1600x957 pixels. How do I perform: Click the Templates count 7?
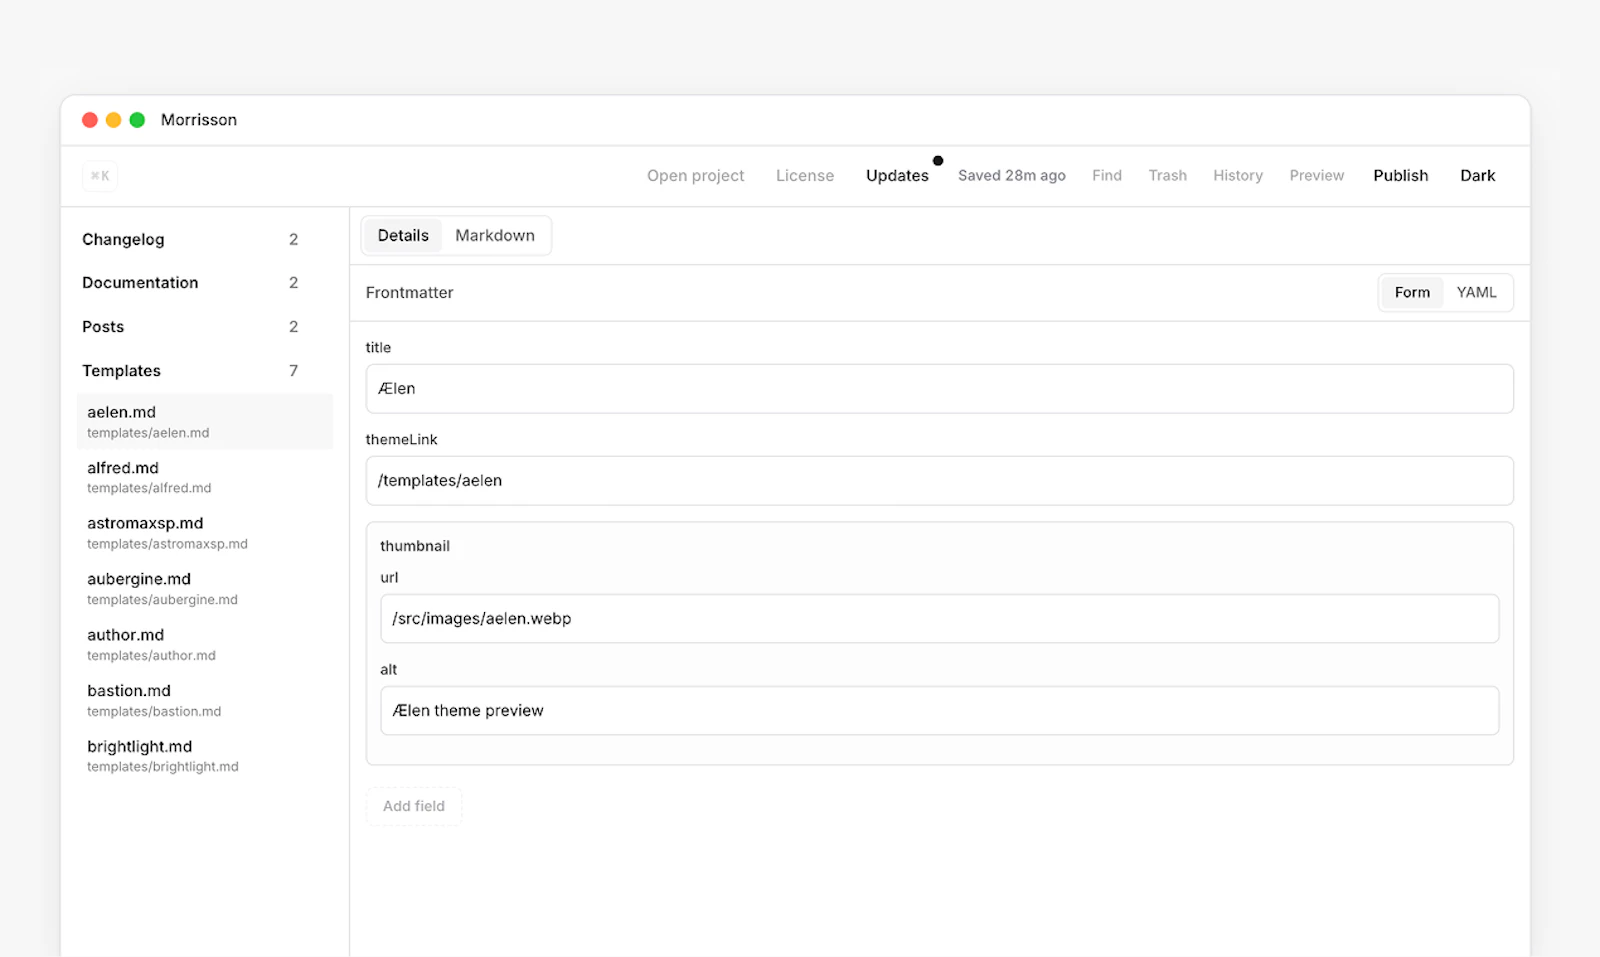(293, 371)
